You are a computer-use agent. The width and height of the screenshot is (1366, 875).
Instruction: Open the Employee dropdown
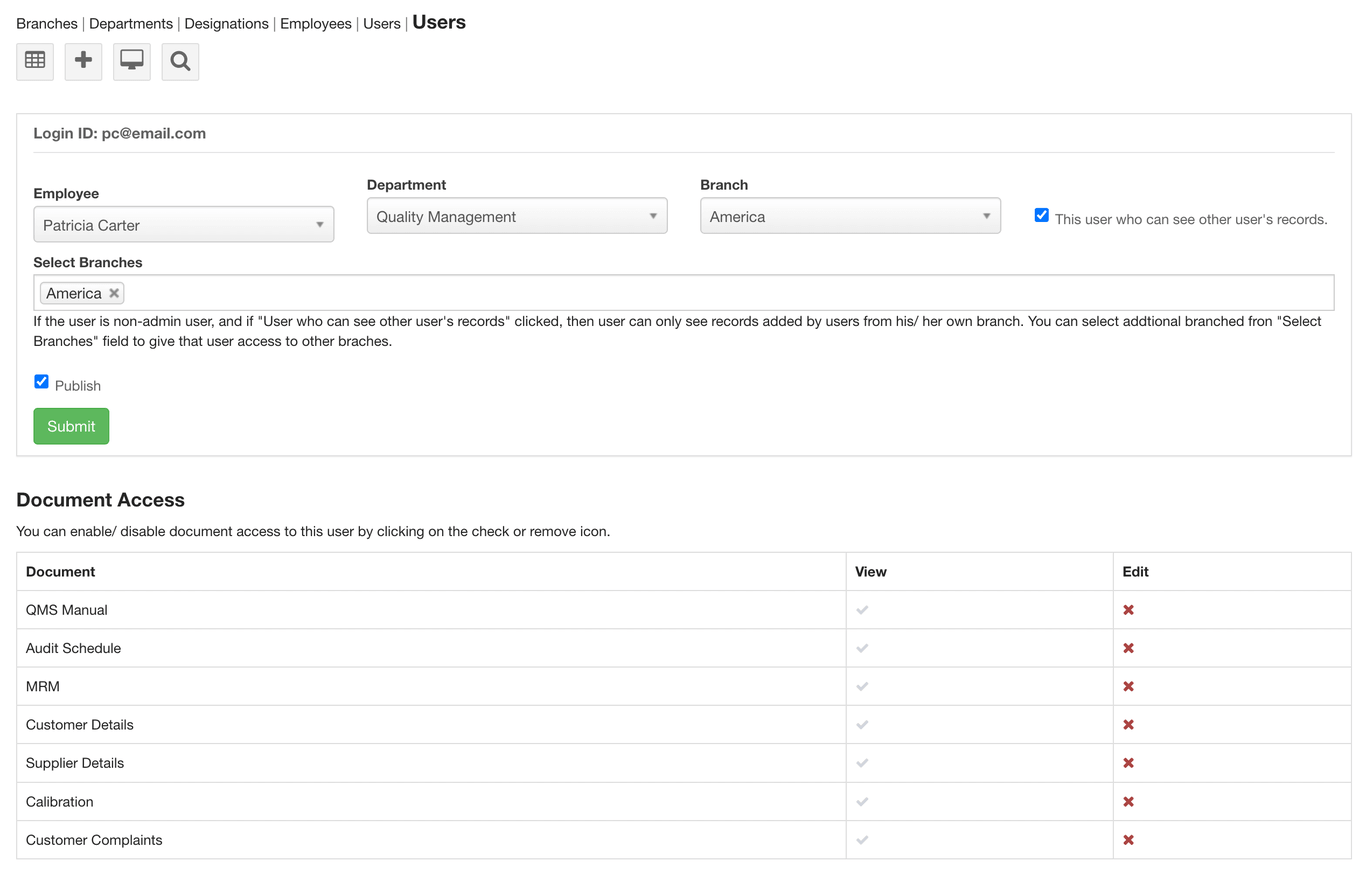coord(184,225)
